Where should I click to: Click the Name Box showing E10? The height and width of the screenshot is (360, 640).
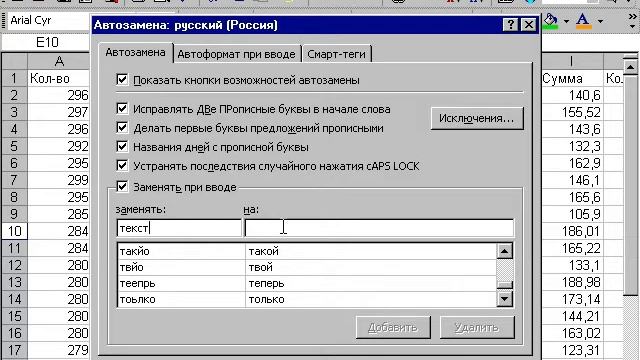coord(46,42)
